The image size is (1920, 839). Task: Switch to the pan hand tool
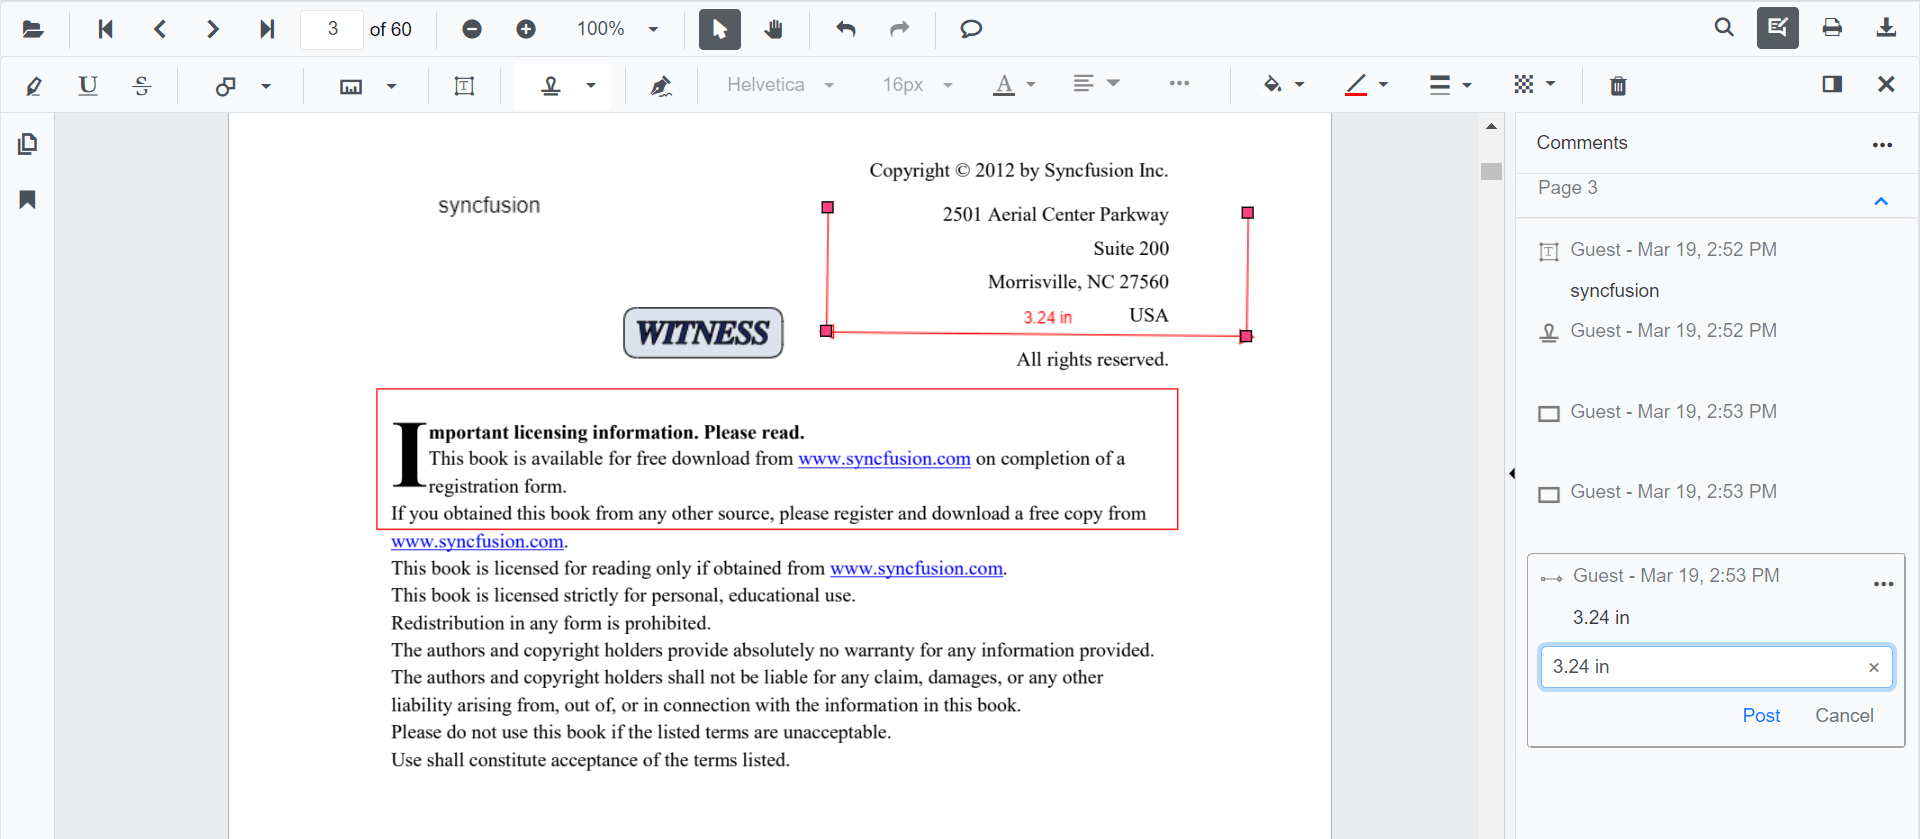[774, 29]
